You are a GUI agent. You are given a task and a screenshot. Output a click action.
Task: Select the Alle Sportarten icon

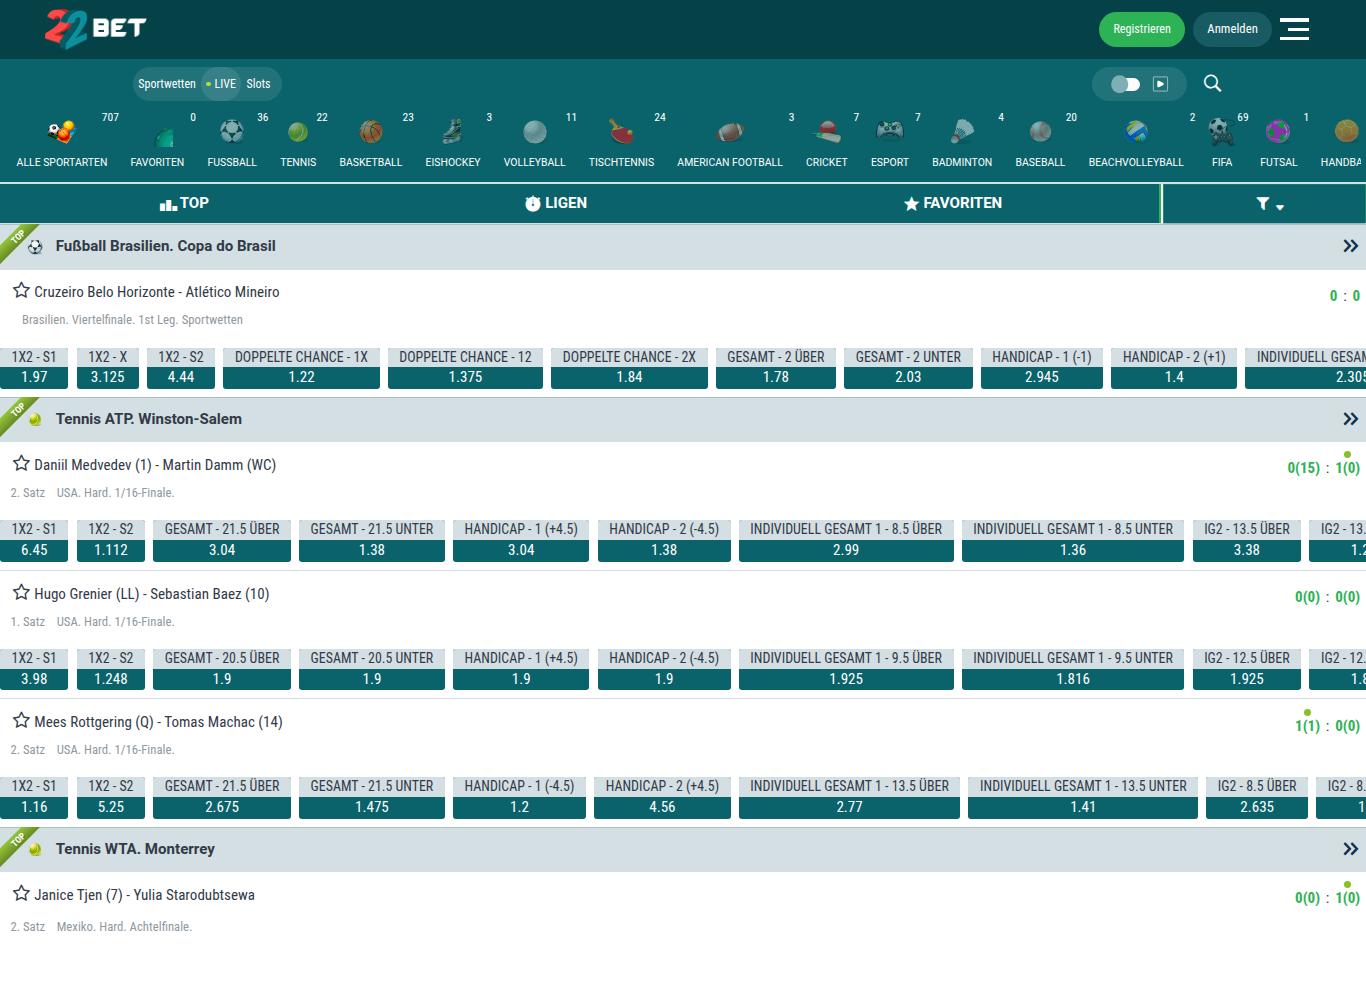click(62, 131)
